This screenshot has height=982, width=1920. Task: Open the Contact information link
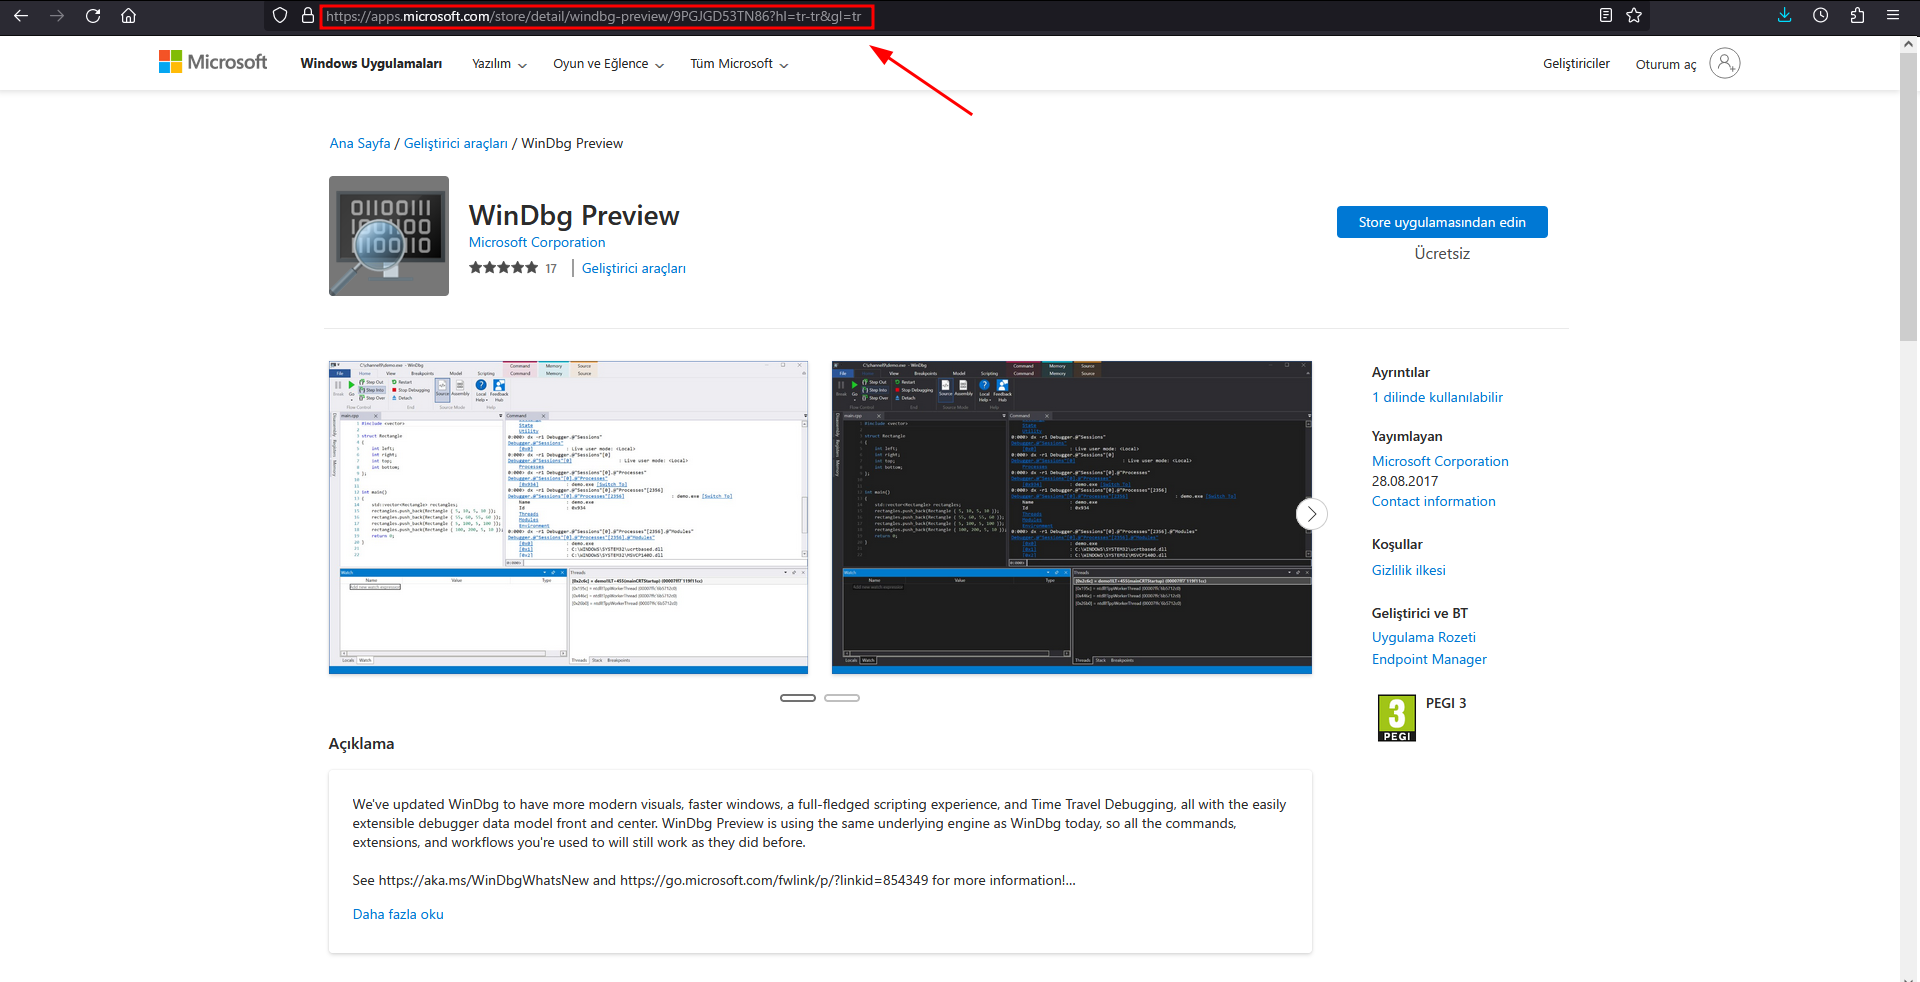click(x=1434, y=501)
